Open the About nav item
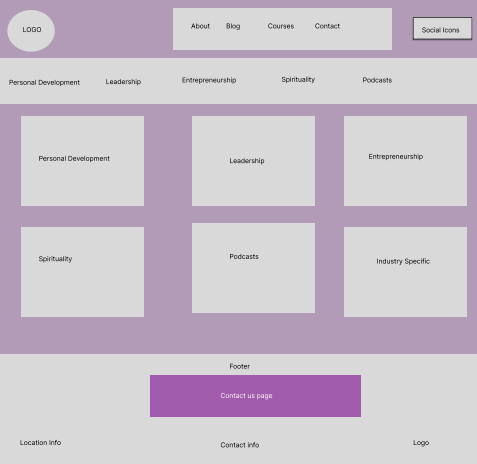 tap(200, 26)
